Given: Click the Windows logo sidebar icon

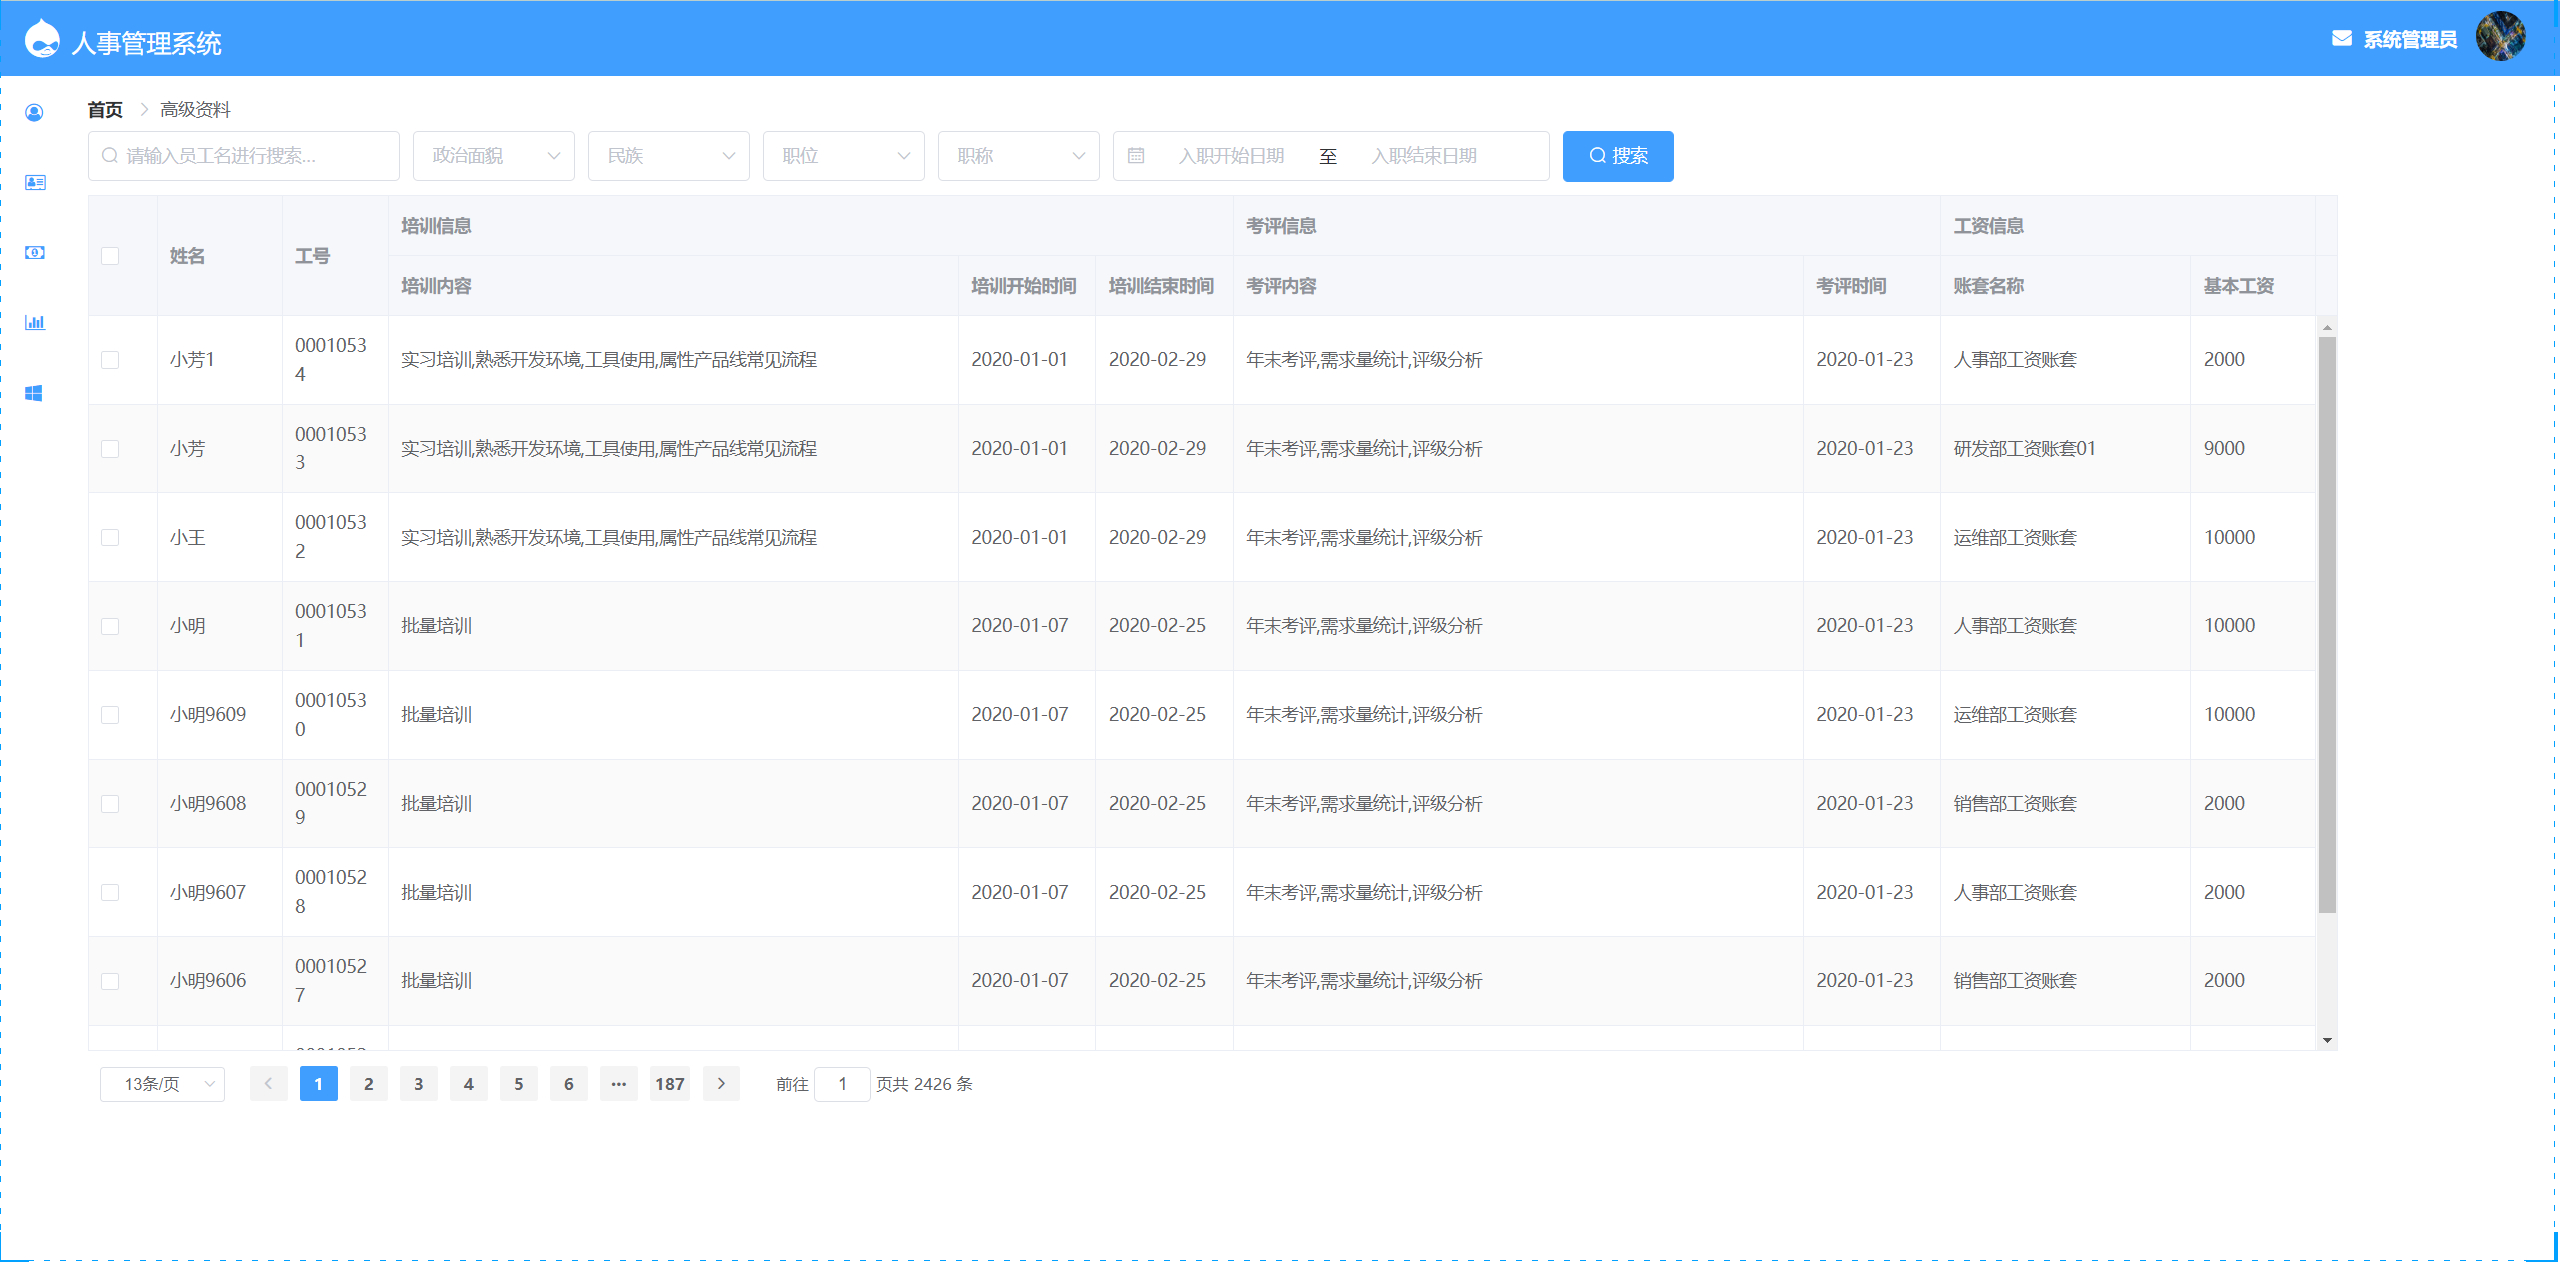Looking at the screenshot, I should tap(34, 393).
